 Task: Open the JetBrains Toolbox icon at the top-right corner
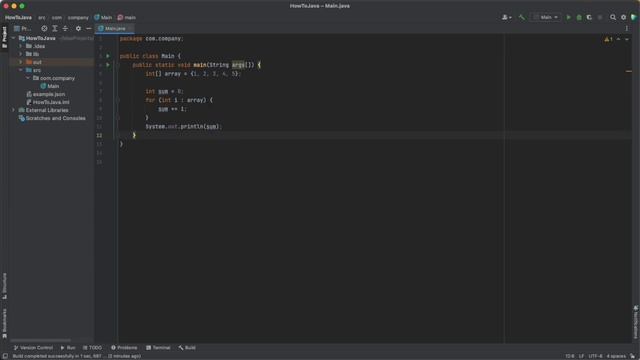(x=633, y=18)
